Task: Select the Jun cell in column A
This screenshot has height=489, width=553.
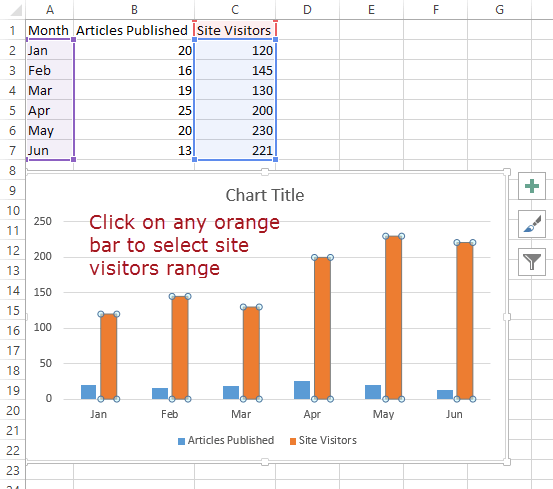Action: (x=50, y=150)
